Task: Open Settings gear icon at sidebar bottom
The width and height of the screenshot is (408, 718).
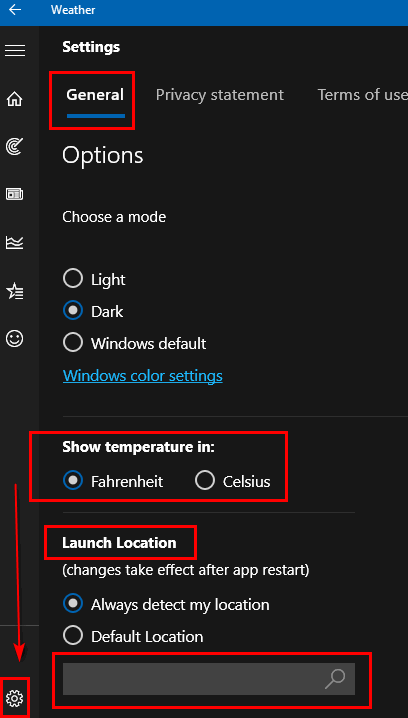Action: pyautogui.click(x=15, y=697)
